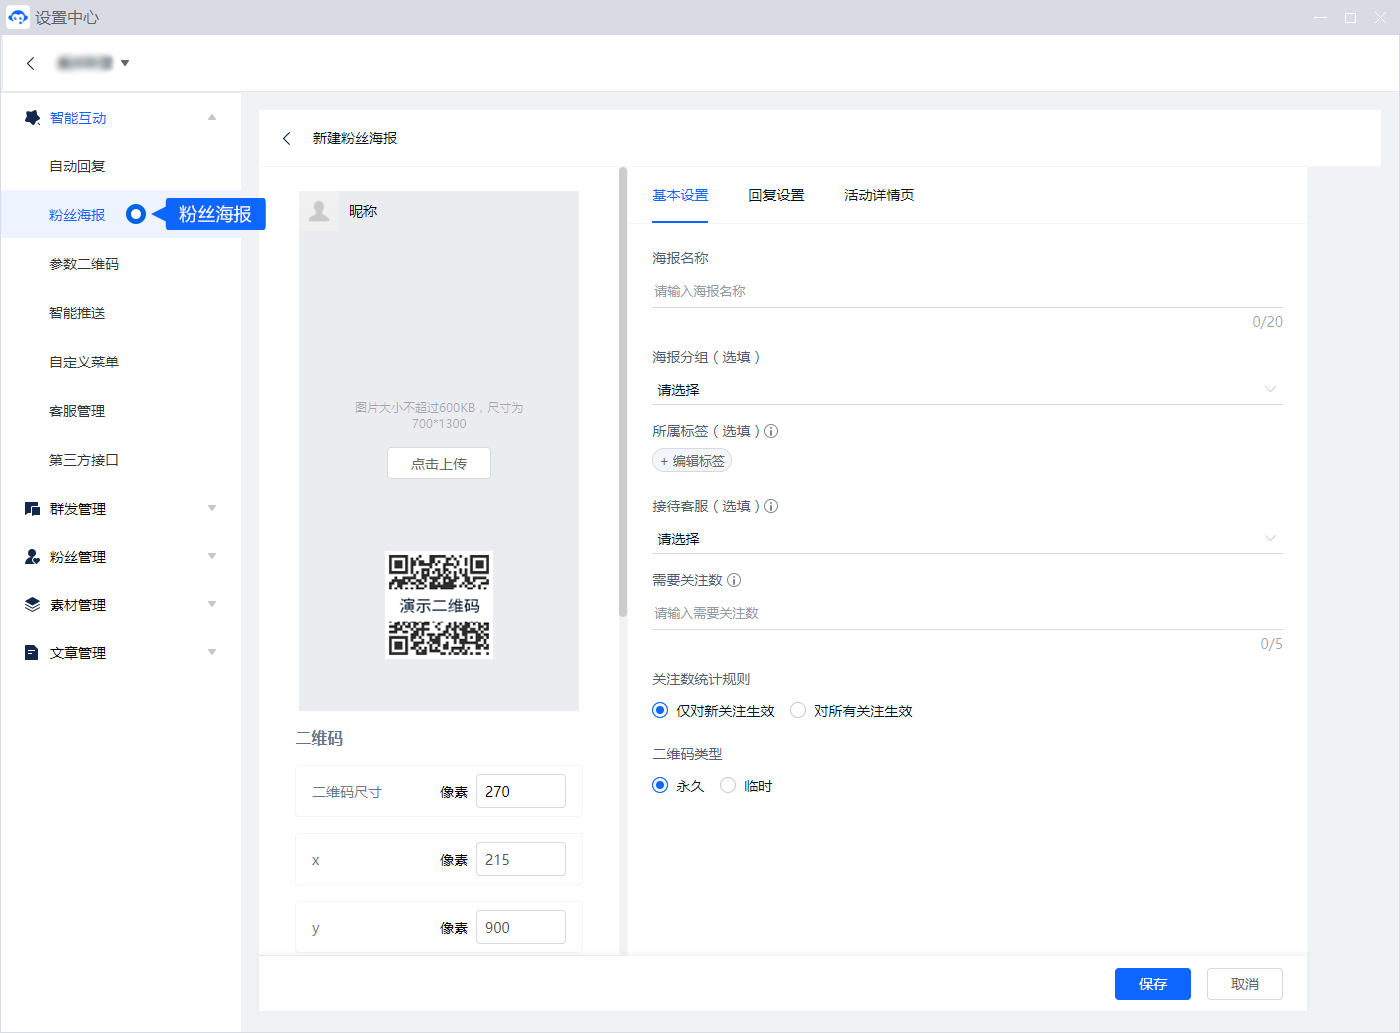Open the 接待客服 dropdown
This screenshot has height=1033, width=1400.
tap(966, 539)
